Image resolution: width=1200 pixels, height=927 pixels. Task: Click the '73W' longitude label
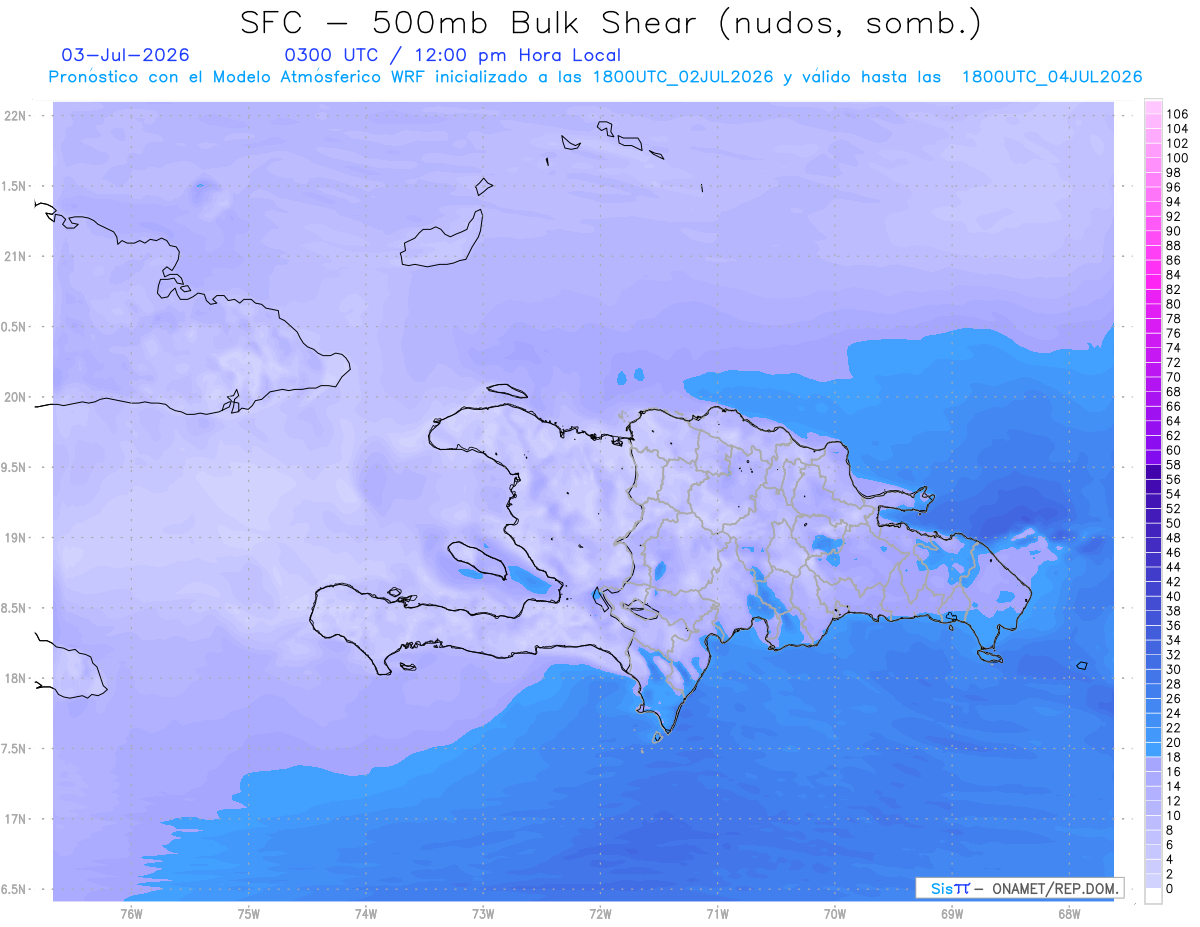click(483, 914)
